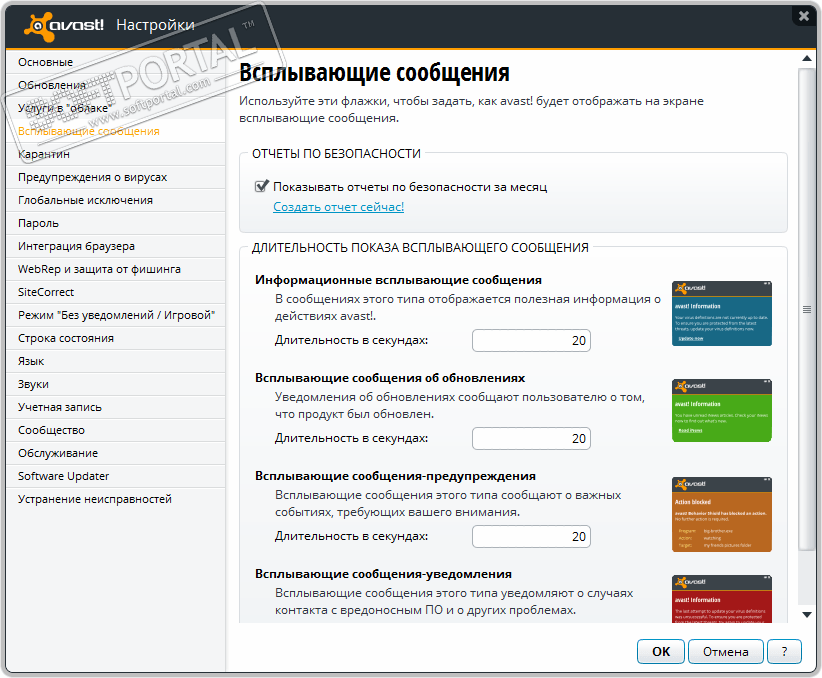Image resolution: width=822 pixels, height=678 pixels.
Task: Click the Настройки title text
Action: [x=155, y=25]
